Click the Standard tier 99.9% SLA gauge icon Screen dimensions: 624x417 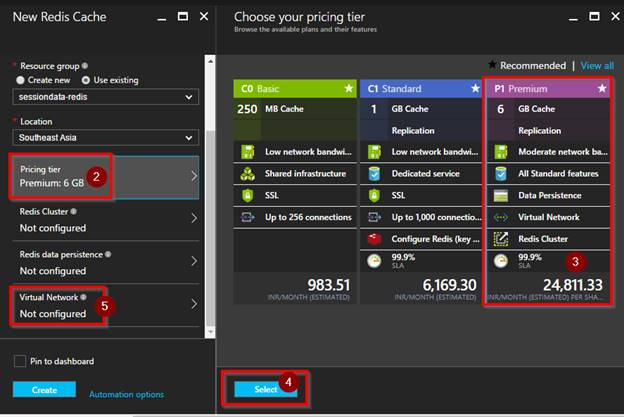point(374,261)
